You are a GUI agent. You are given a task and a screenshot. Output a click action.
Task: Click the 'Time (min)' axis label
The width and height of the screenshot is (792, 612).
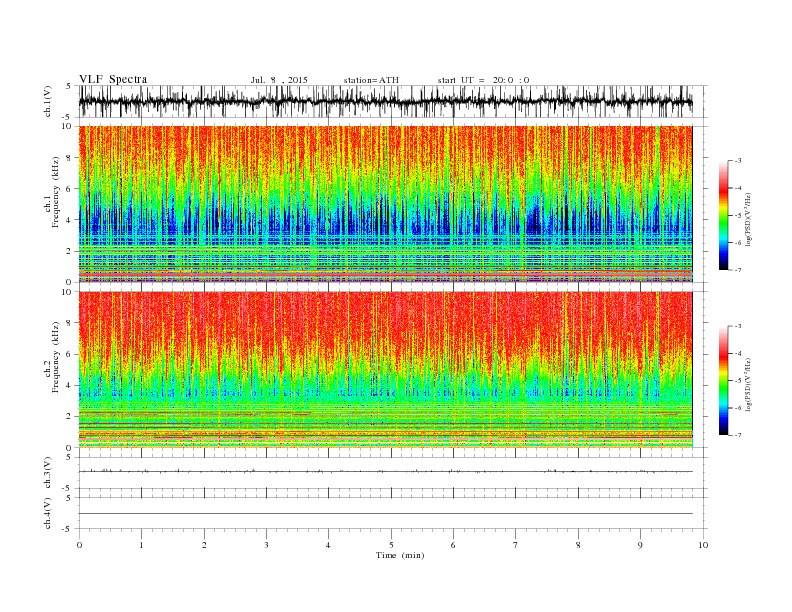pos(400,555)
